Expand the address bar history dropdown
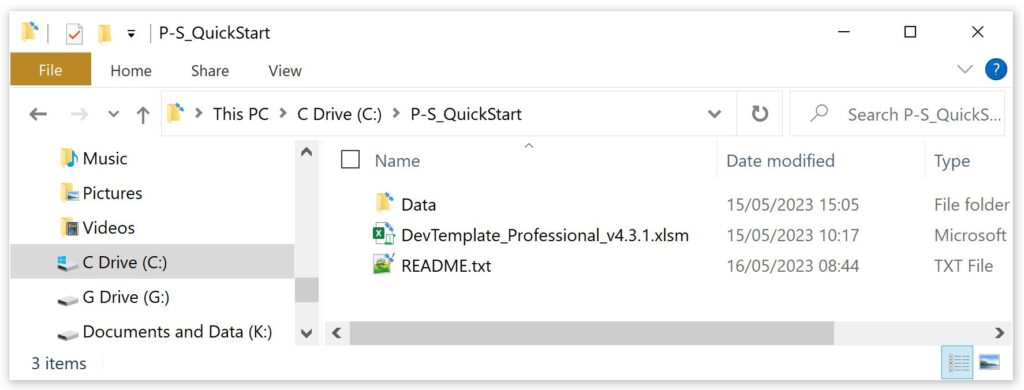The image size is (1024, 390). pos(714,114)
